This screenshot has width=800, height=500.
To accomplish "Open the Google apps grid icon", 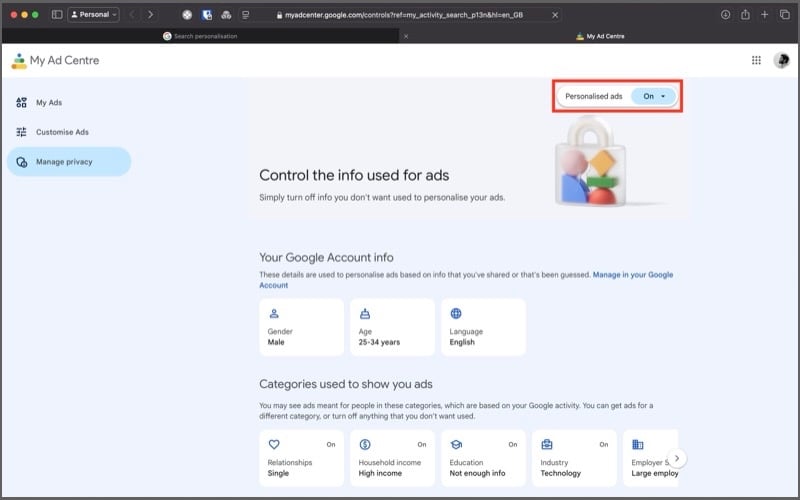I will click(756, 60).
